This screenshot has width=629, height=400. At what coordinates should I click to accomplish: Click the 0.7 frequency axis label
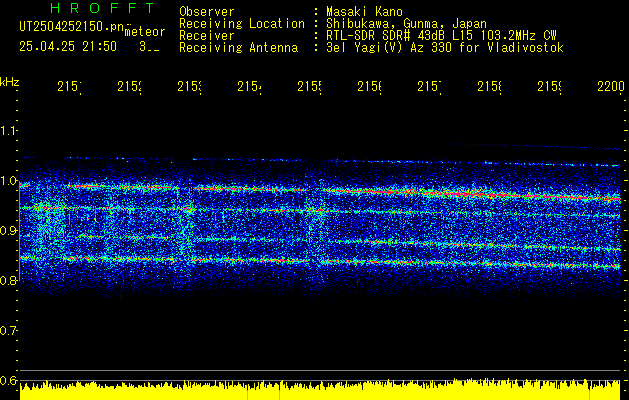[x=9, y=331]
